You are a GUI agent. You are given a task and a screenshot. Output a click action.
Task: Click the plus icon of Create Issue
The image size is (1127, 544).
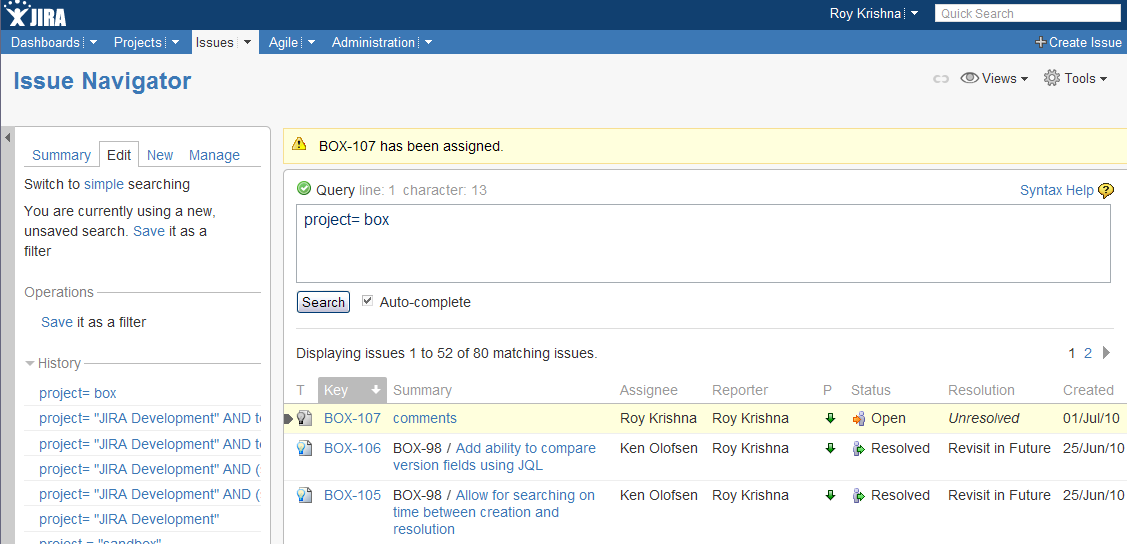1040,42
